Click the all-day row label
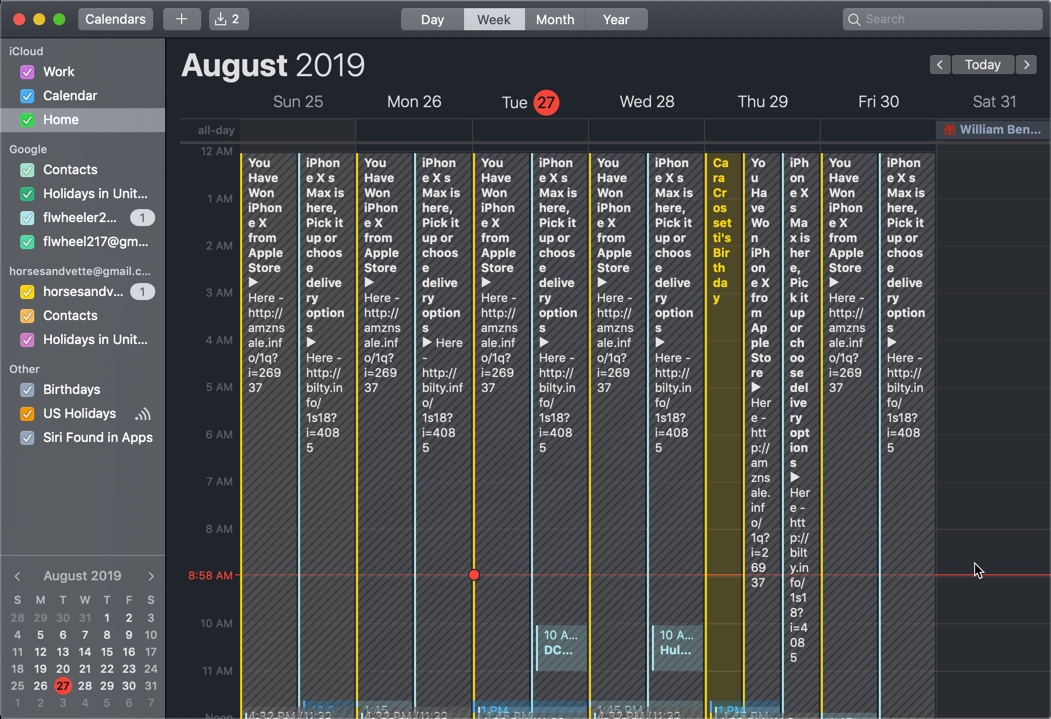Image resolution: width=1051 pixels, height=719 pixels. coord(216,131)
